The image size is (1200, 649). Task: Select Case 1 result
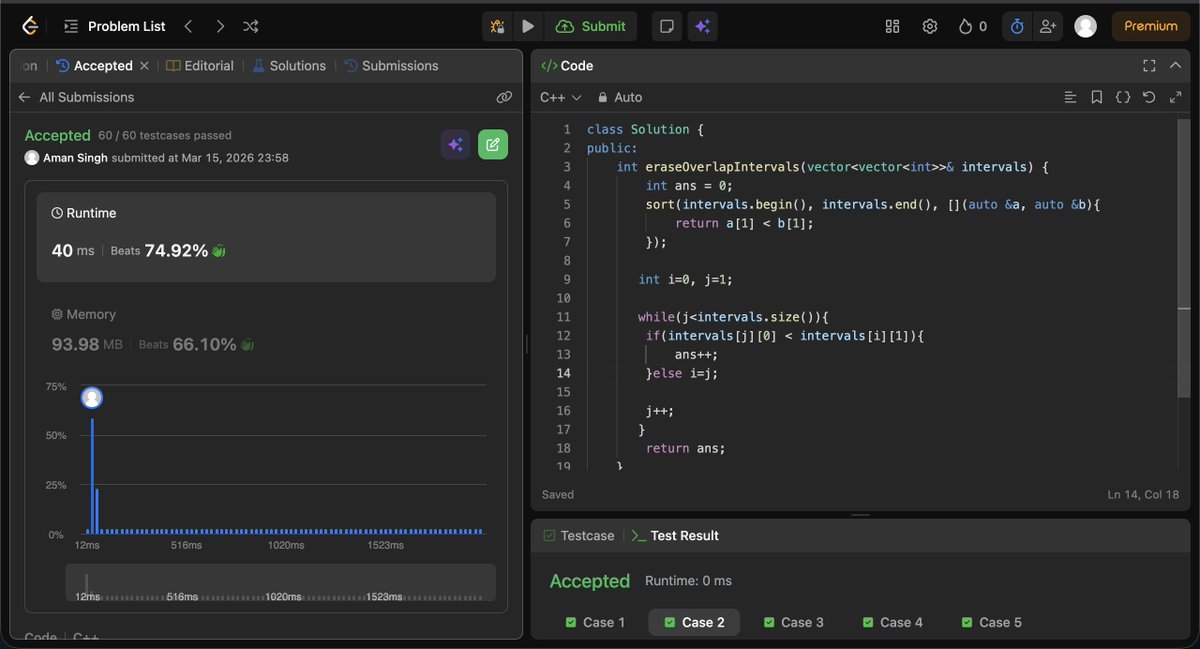click(x=595, y=622)
